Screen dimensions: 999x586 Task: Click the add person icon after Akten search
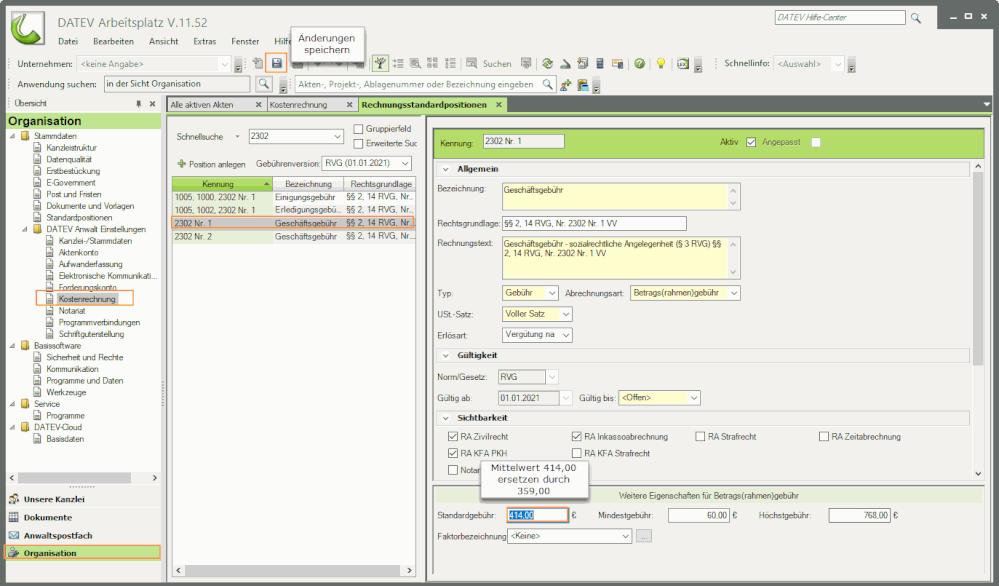tap(565, 85)
